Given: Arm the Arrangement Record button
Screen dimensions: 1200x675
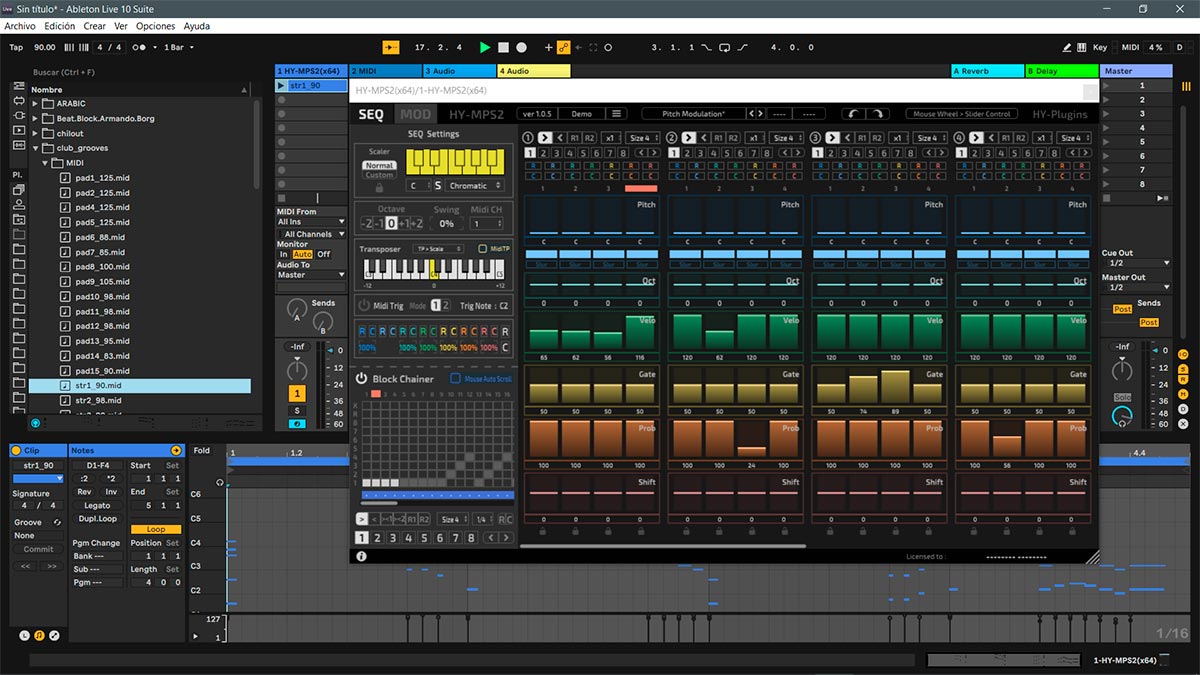Looking at the screenshot, I should (521, 47).
